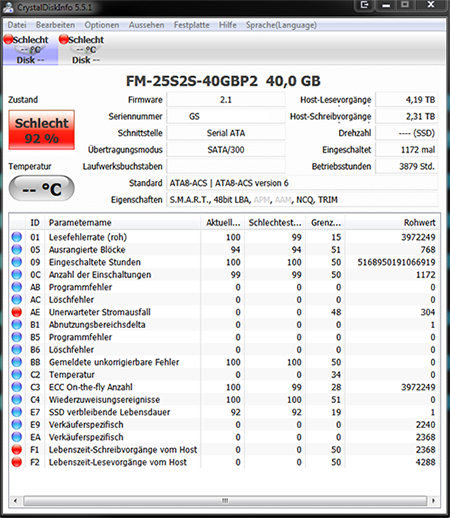Click the status dot for Anzahl der Einschaltungen

click(x=17, y=275)
